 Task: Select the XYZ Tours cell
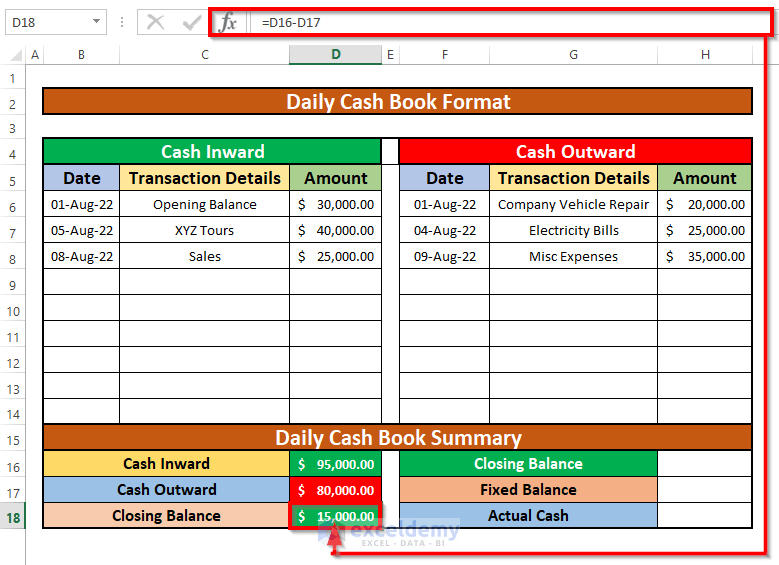[x=205, y=230]
